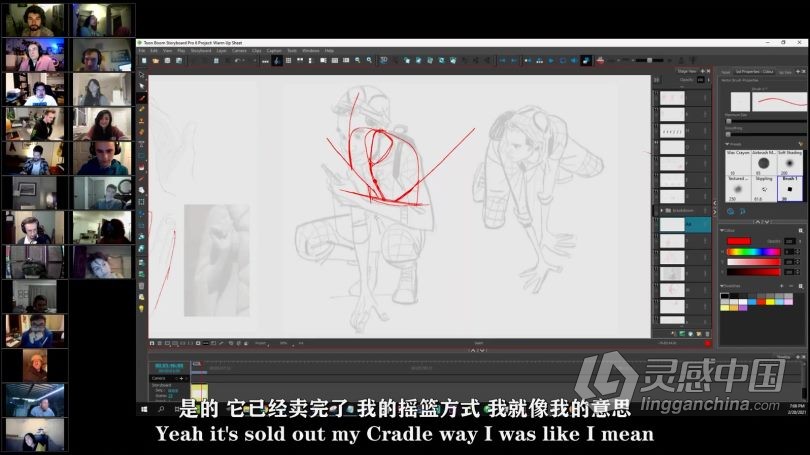Image resolution: width=810 pixels, height=455 pixels.
Task: Adjust the top toolbar slider handle
Action: [649, 60]
